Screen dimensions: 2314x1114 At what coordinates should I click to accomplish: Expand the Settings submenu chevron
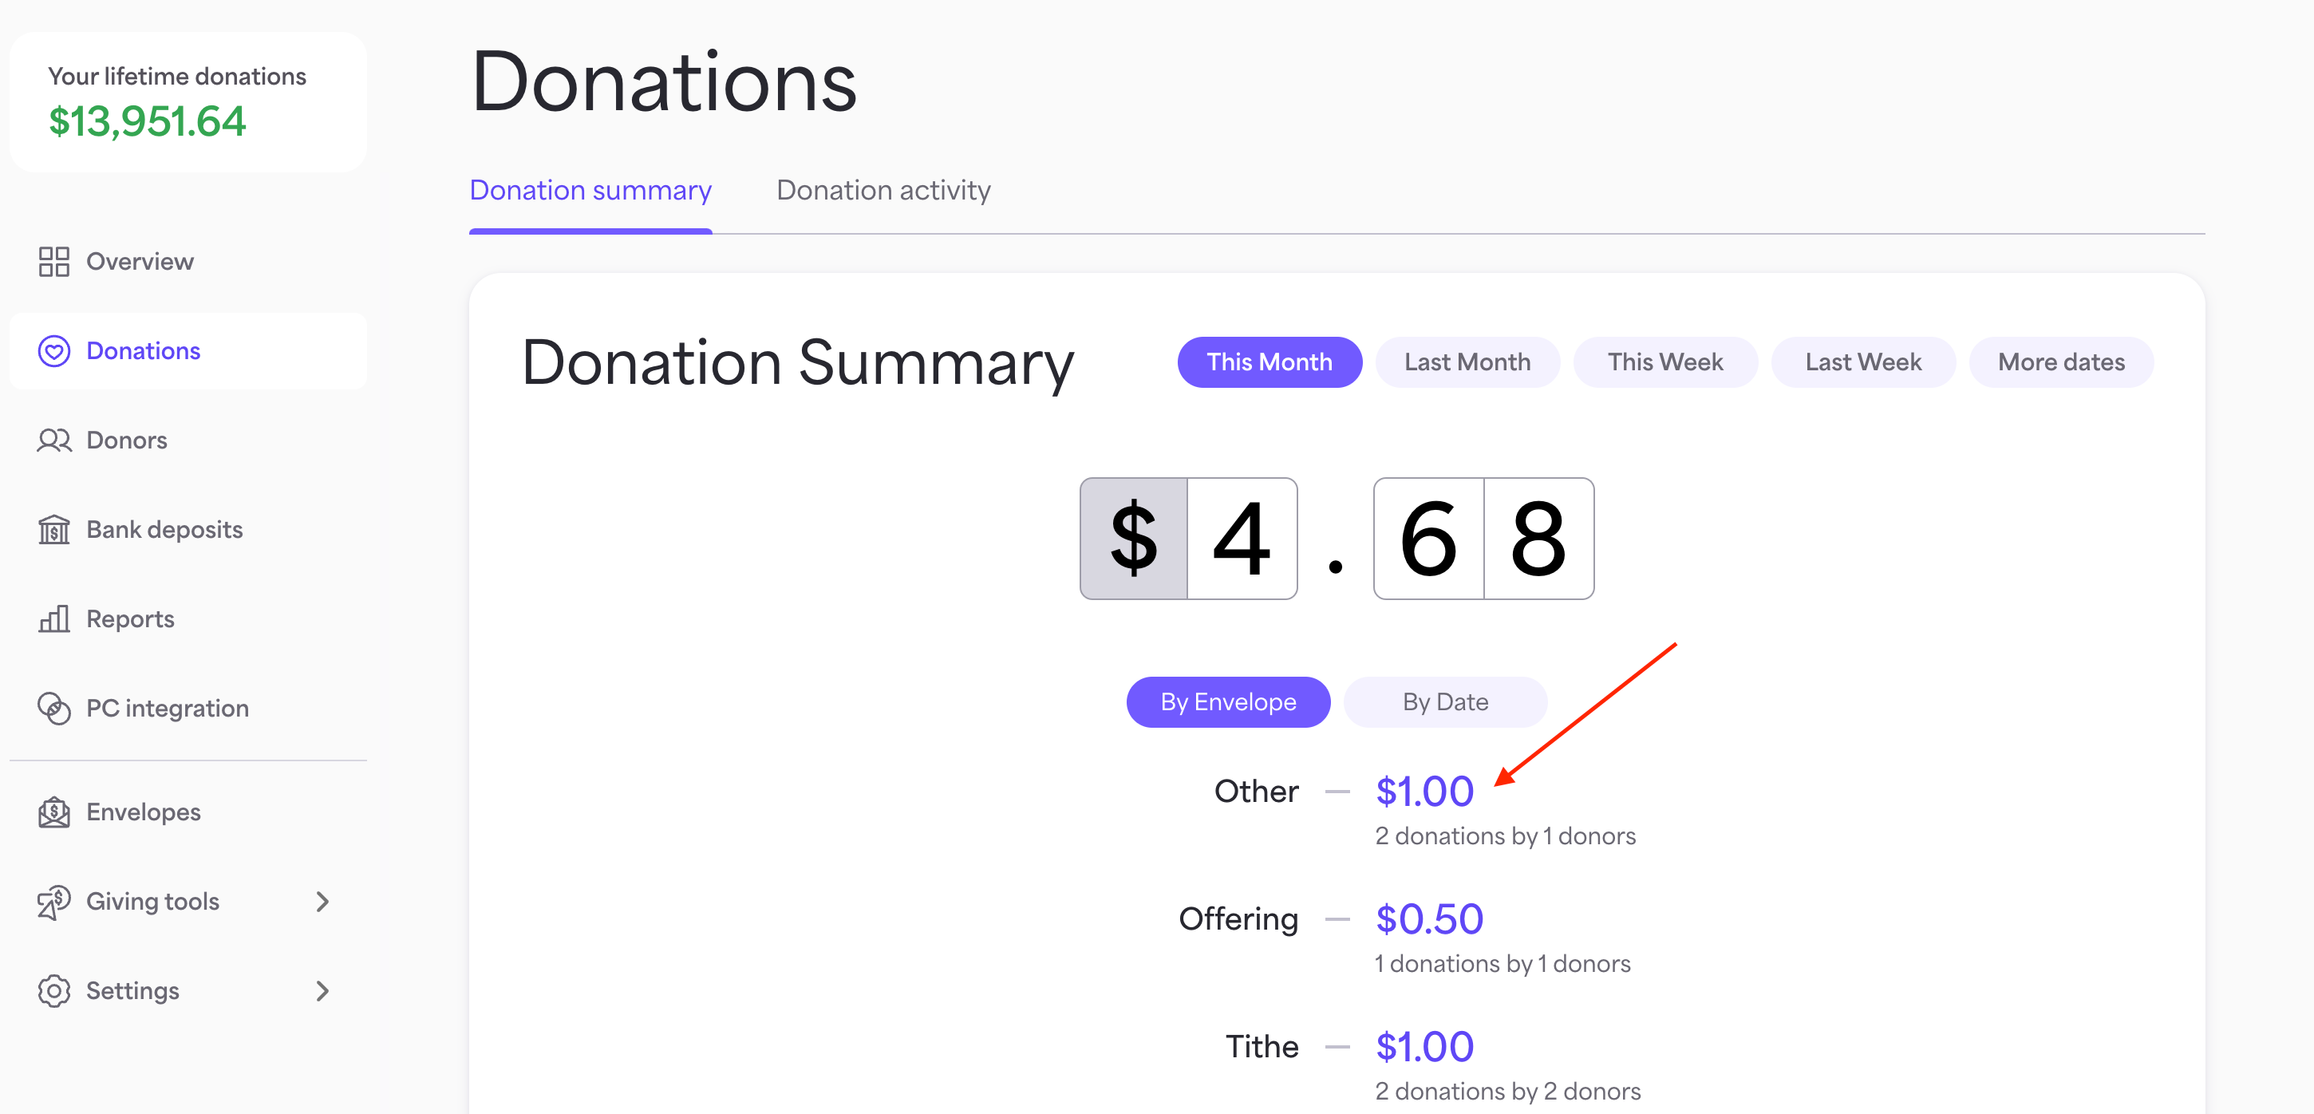(x=322, y=991)
